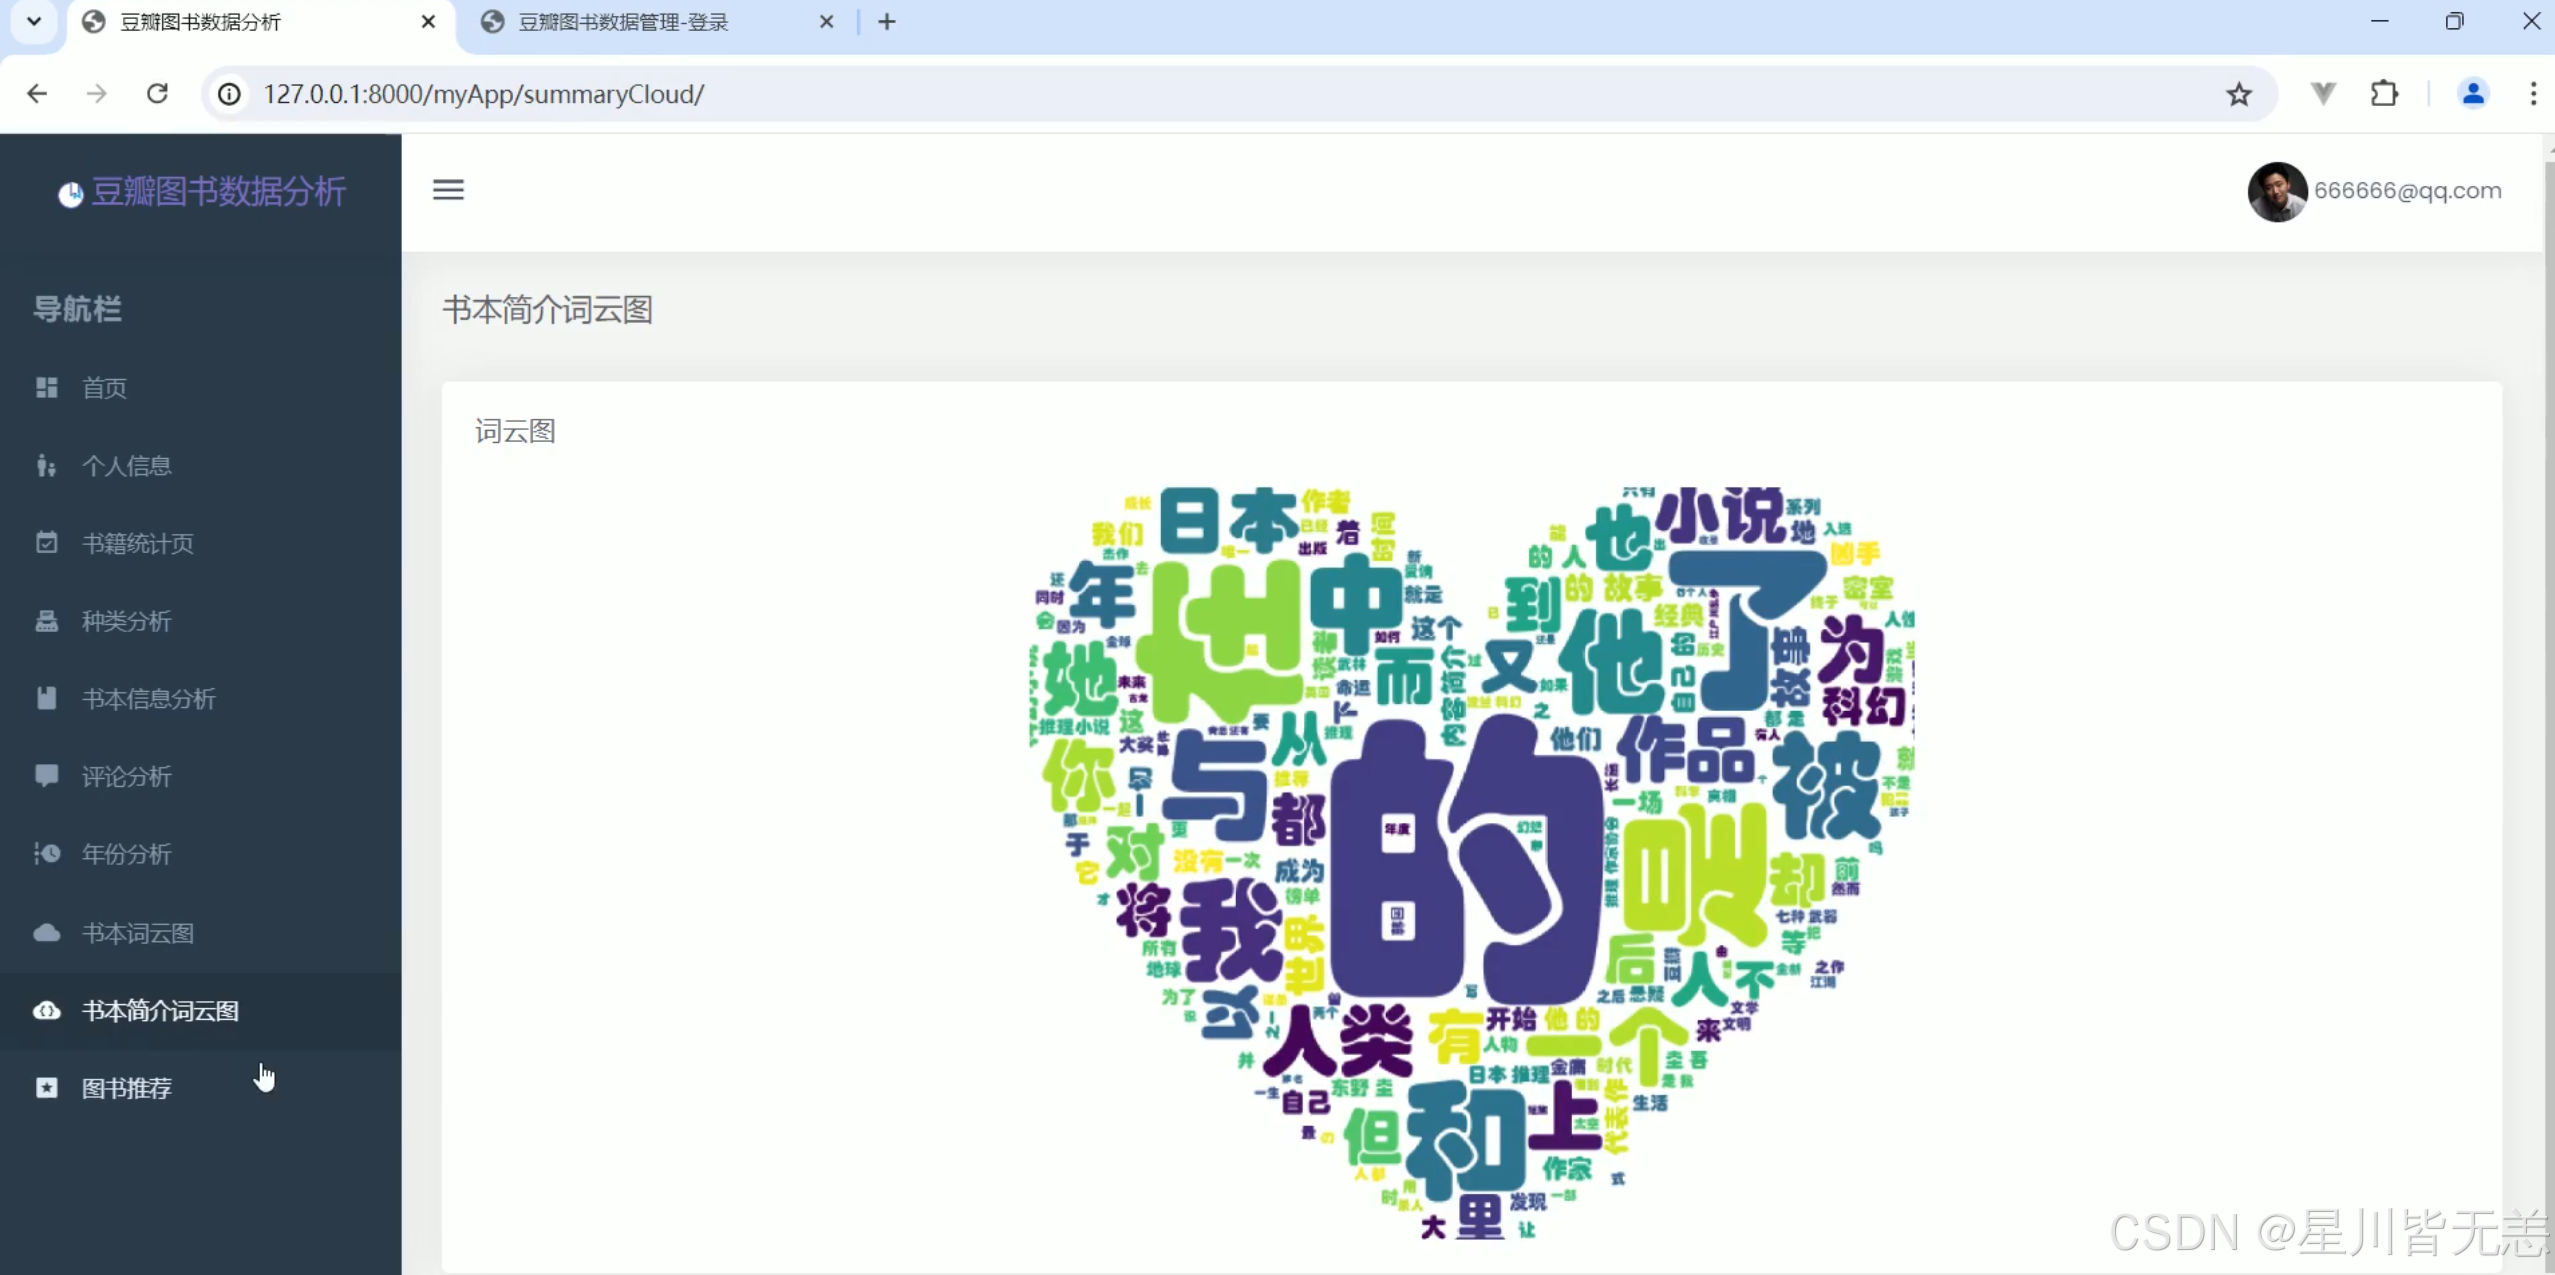
Task: Click the 书籍统计页 calendar icon
Action: pyautogui.click(x=47, y=543)
